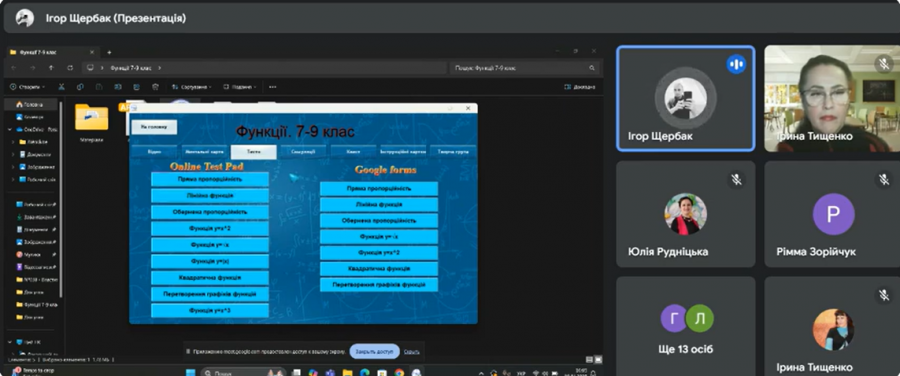Image resolution: width=900 pixels, height=376 pixels.
Task: Click the Закрыть доступ button
Action: pyautogui.click(x=374, y=351)
